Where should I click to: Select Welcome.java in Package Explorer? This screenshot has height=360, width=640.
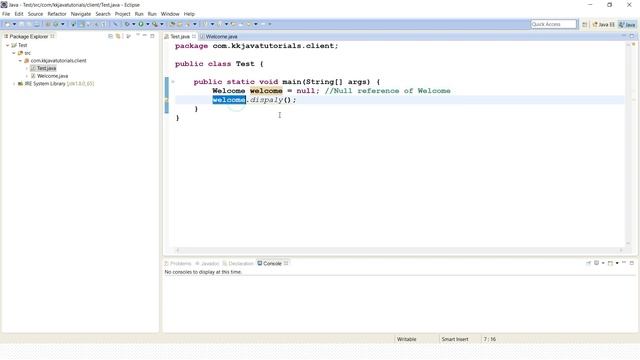point(52,76)
